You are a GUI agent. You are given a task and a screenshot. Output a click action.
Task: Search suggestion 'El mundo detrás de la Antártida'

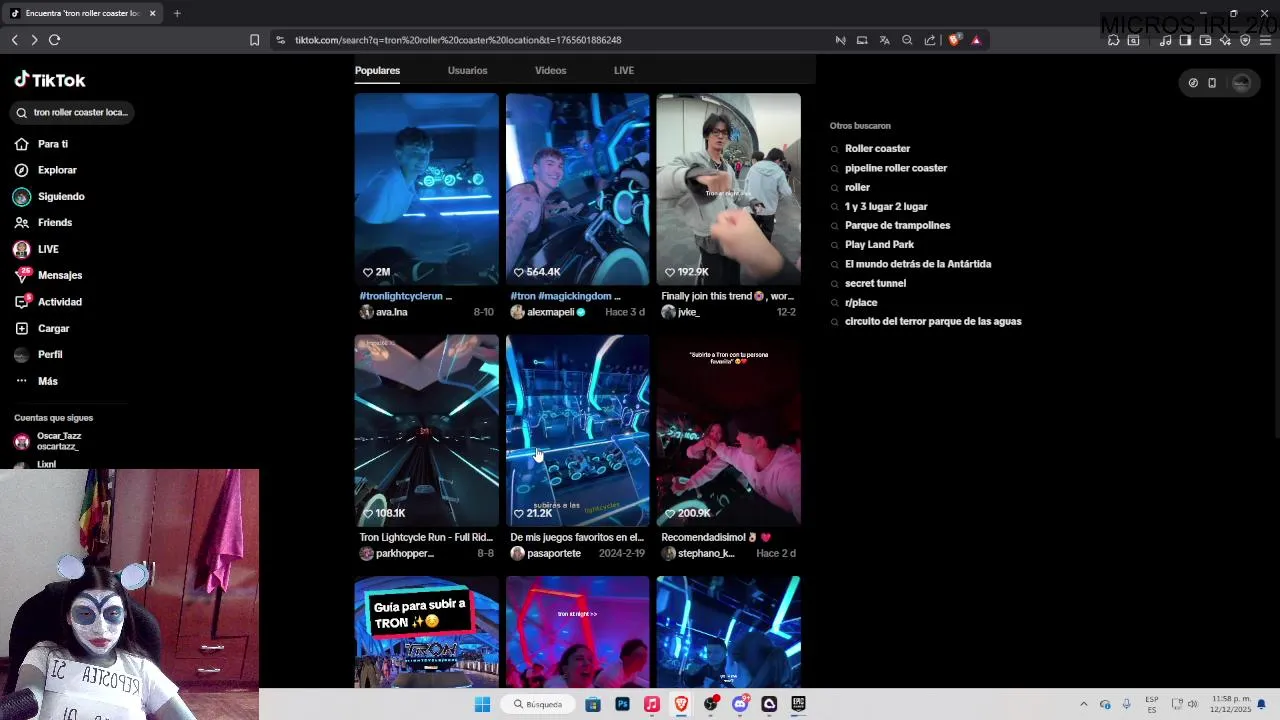[x=918, y=264]
